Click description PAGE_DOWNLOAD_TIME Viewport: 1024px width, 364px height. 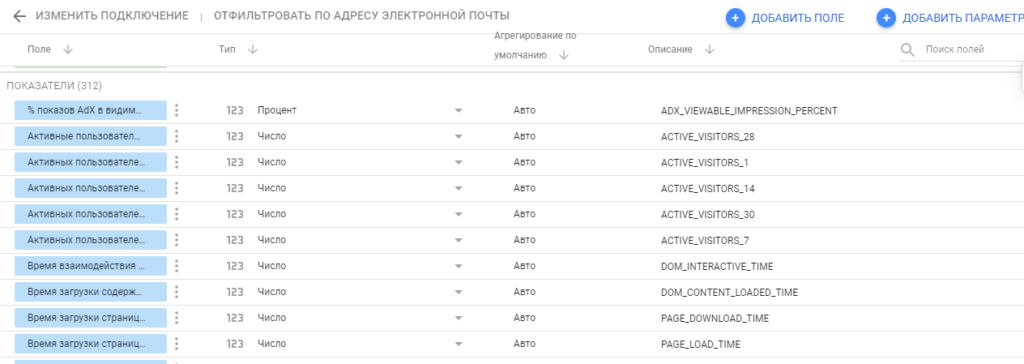tap(715, 318)
